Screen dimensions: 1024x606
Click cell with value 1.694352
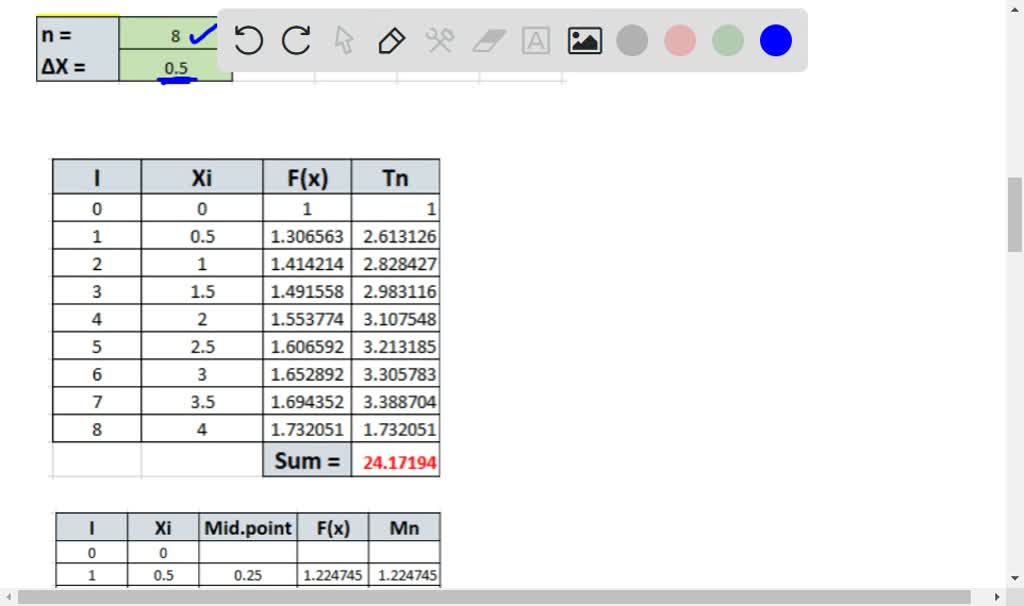tap(307, 402)
